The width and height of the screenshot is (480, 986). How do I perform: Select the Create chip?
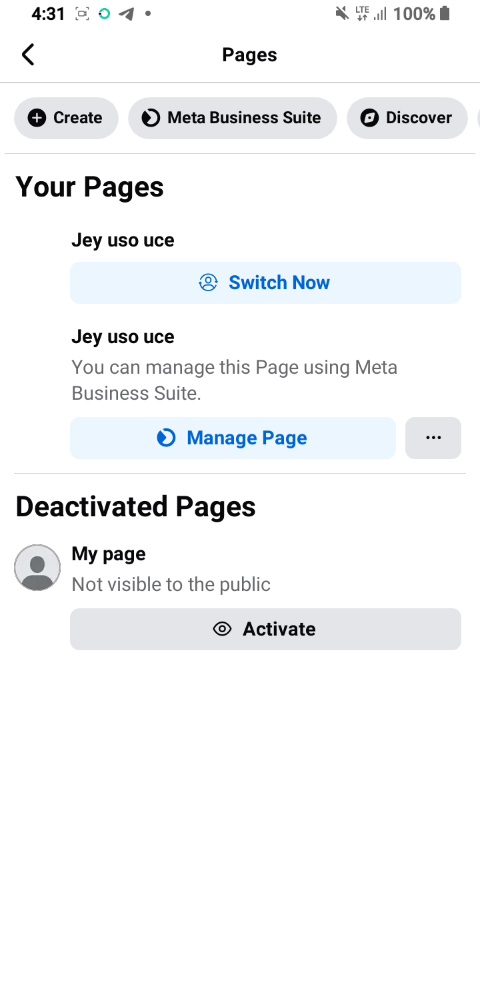coord(66,118)
